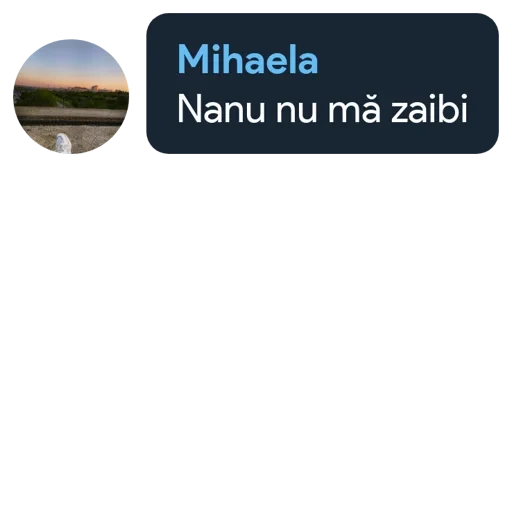The height and width of the screenshot is (512, 512).
Task: Click the word zaibi in message
Action: click(429, 109)
